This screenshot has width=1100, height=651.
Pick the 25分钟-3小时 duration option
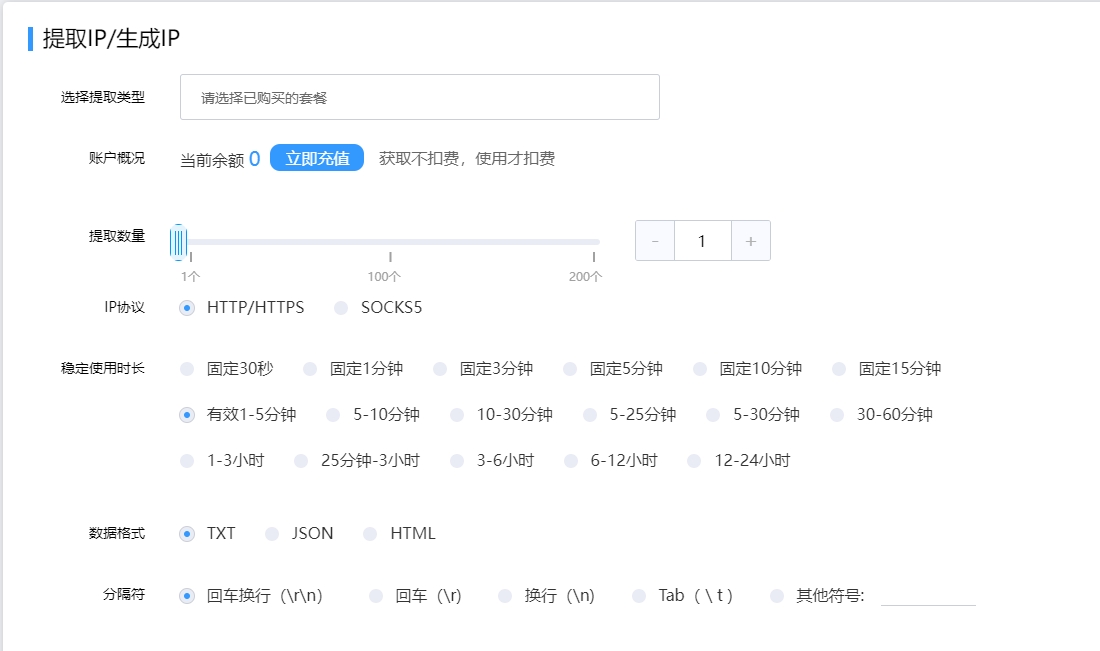pos(301,461)
